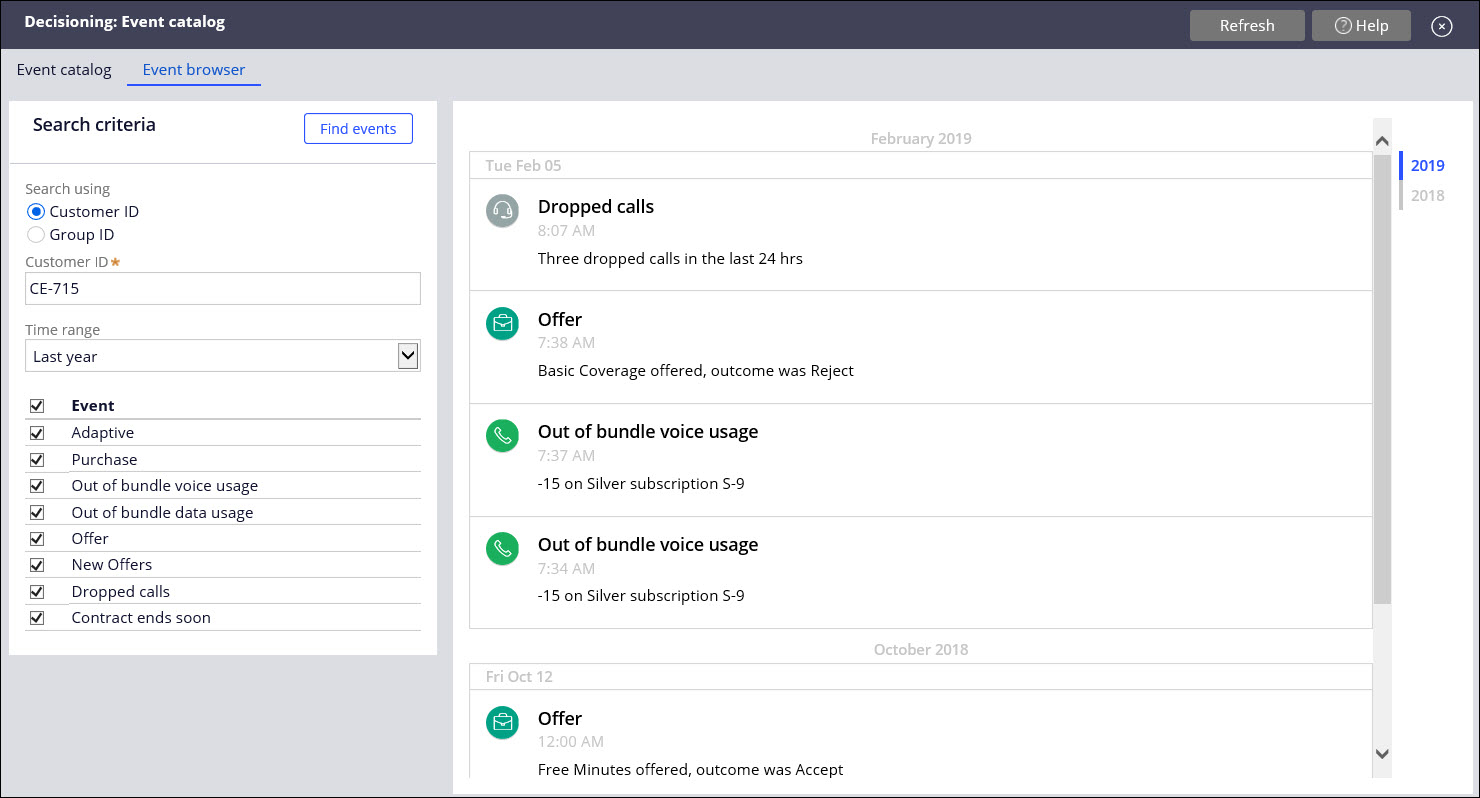Switch to the Event catalog tab
Viewport: 1480px width, 798px height.
pos(64,70)
